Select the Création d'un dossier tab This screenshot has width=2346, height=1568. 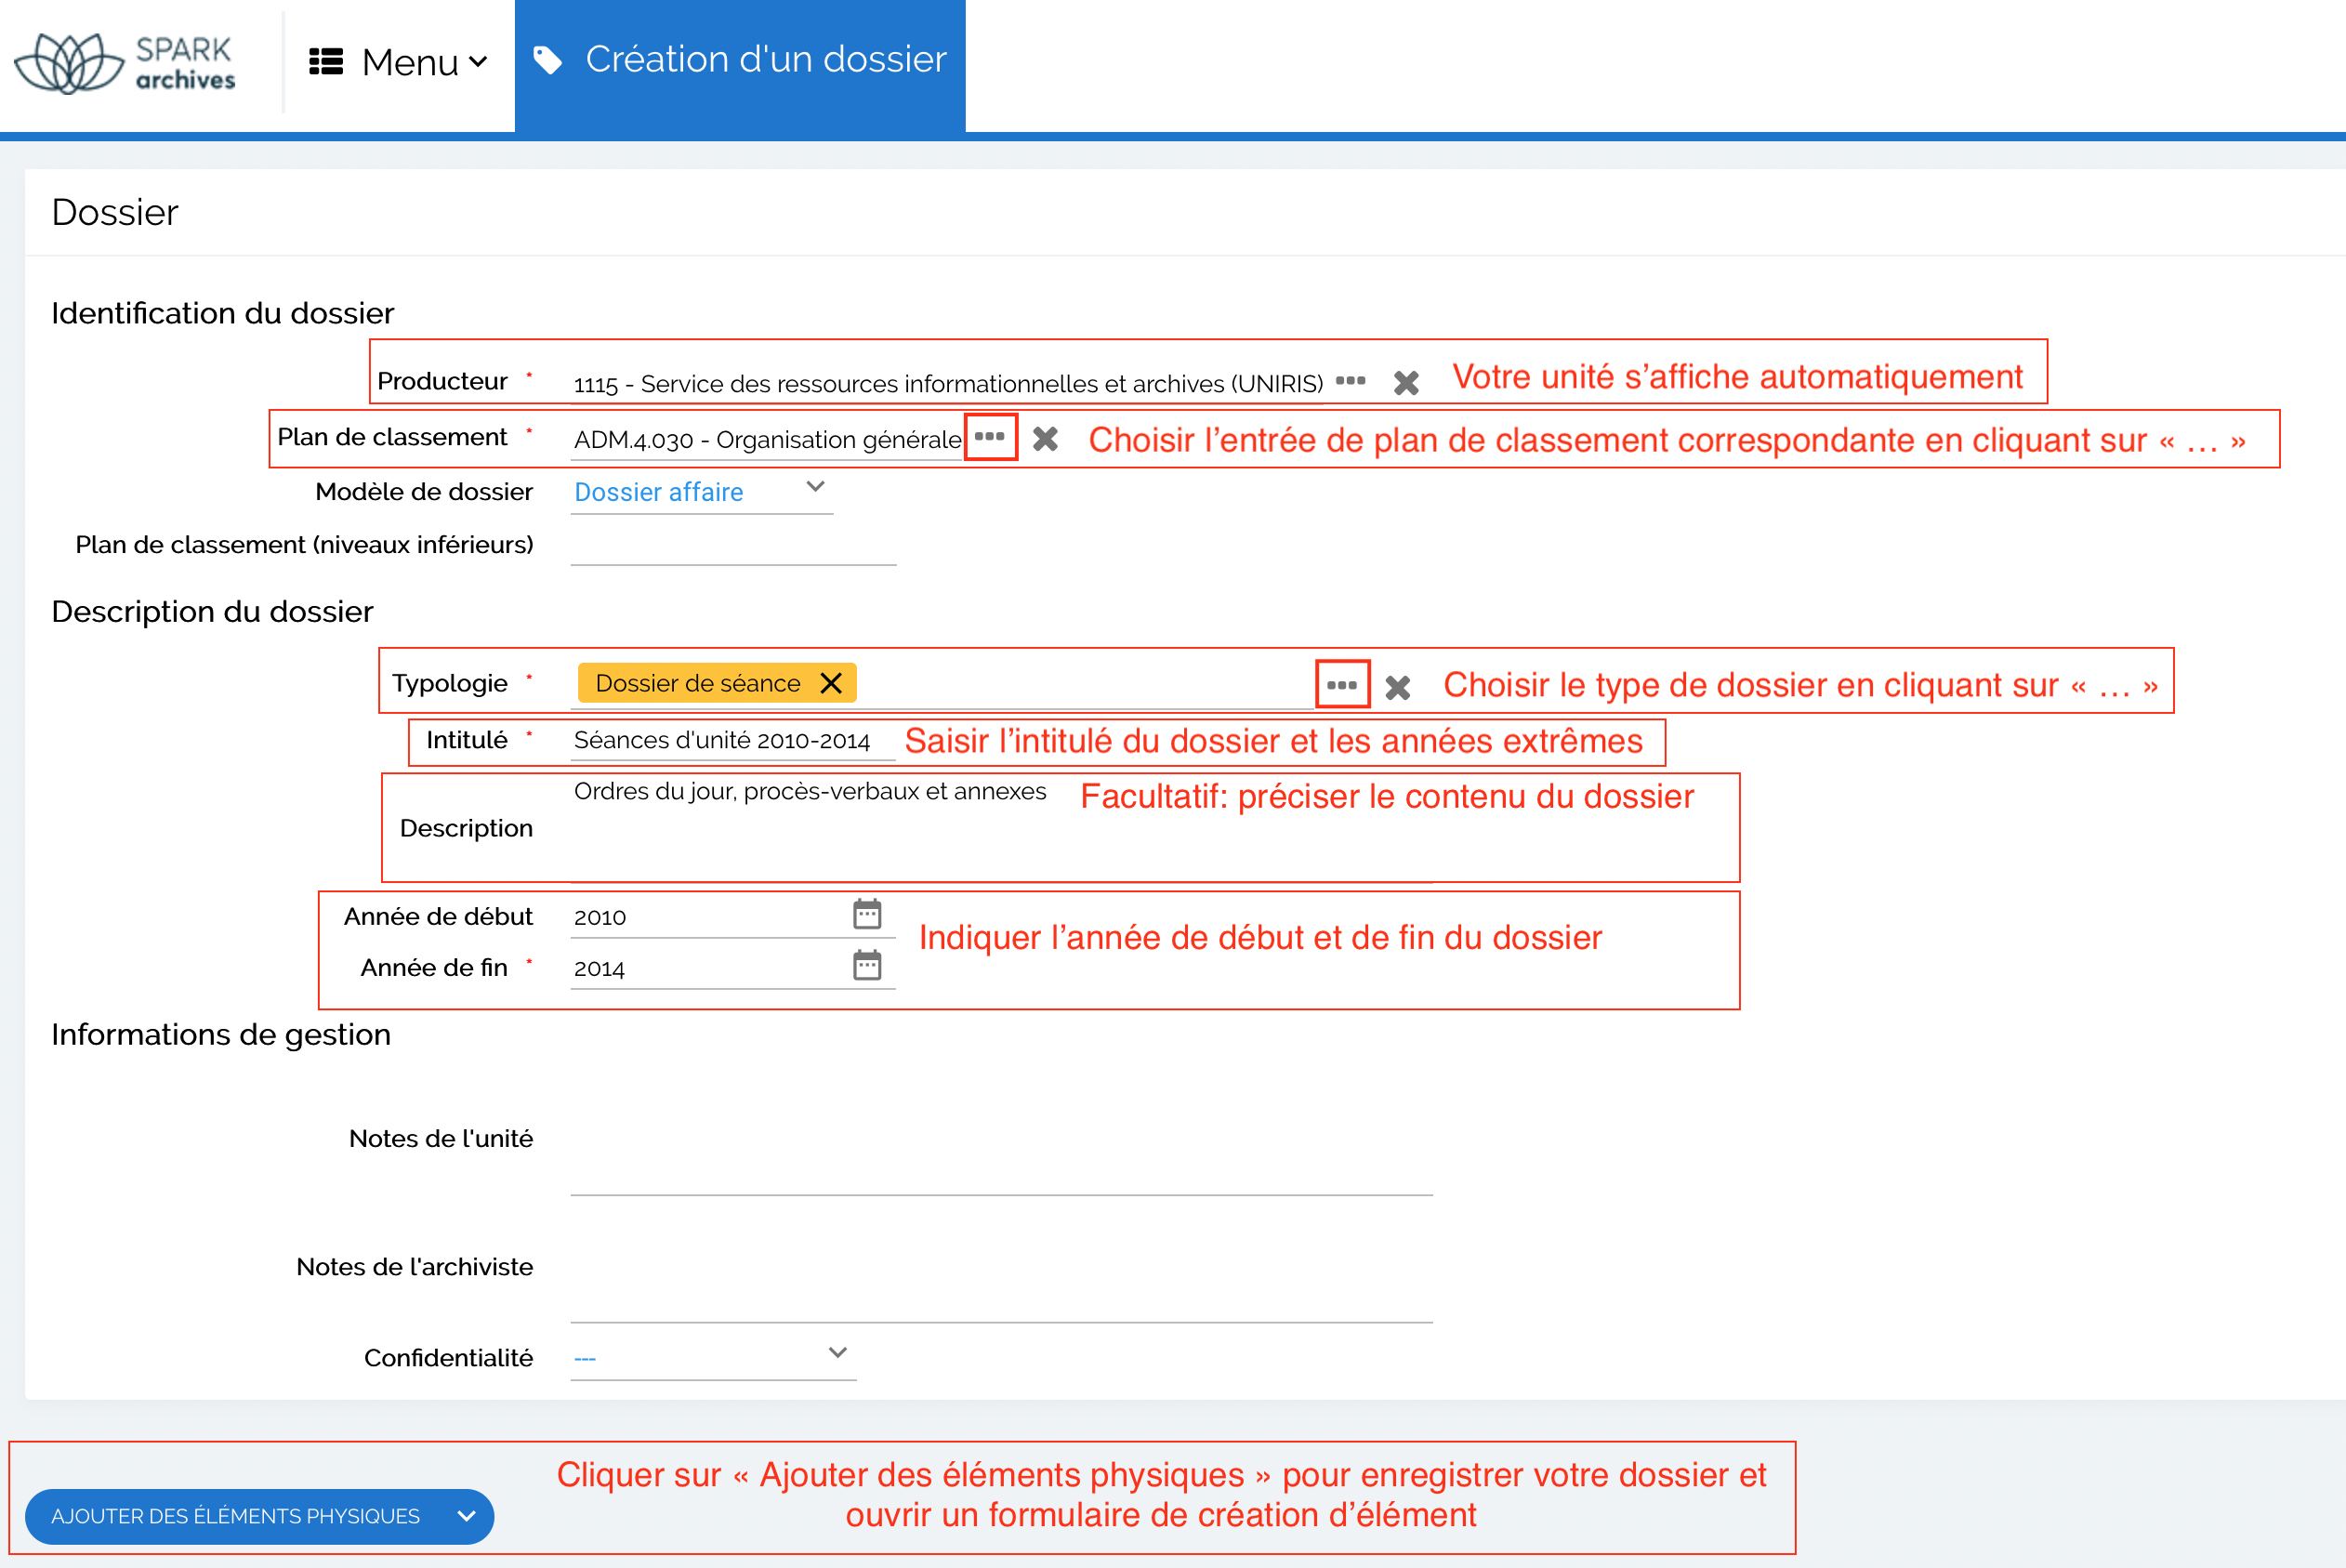(x=740, y=60)
